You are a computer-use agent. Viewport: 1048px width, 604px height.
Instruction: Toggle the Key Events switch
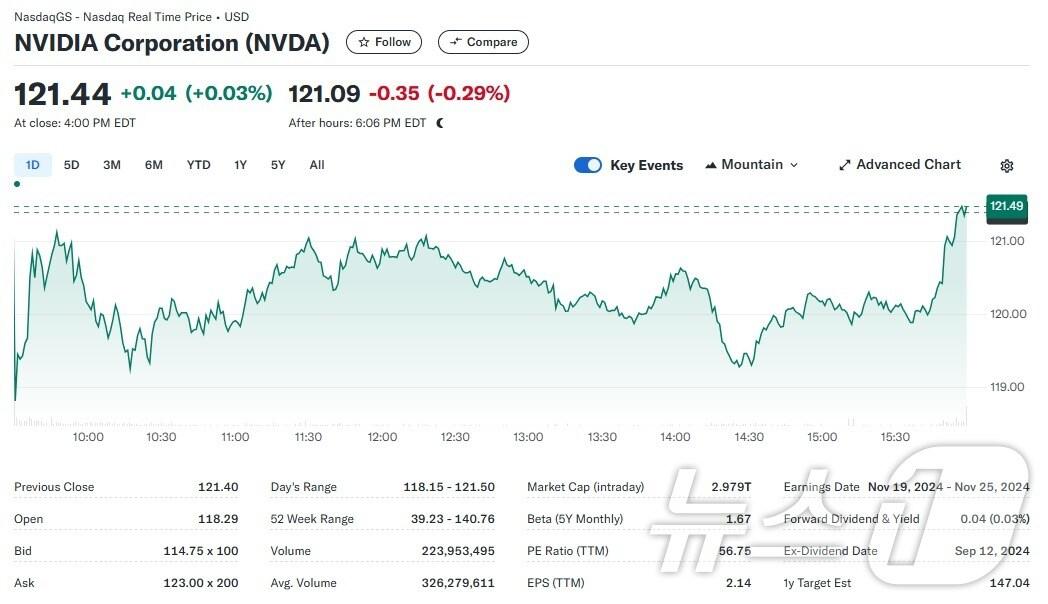(588, 165)
